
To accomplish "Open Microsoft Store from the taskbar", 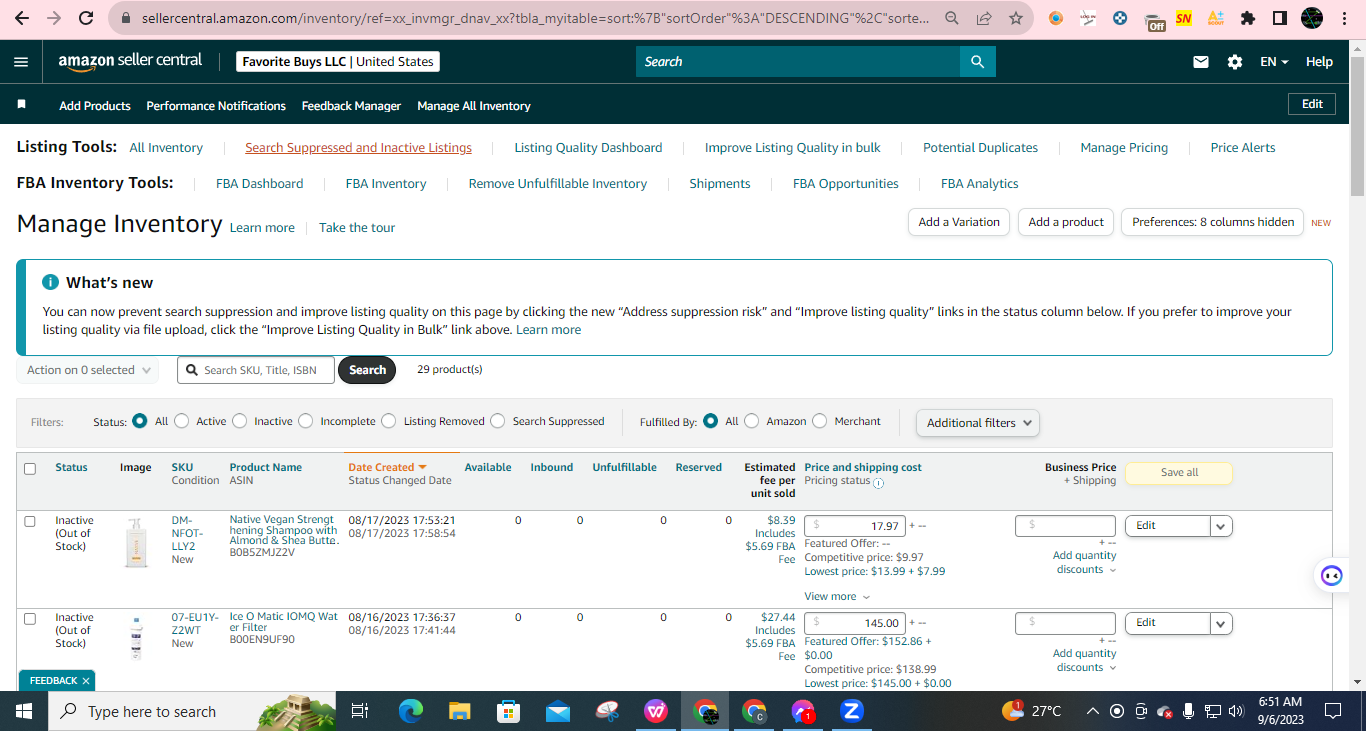I will tap(508, 711).
